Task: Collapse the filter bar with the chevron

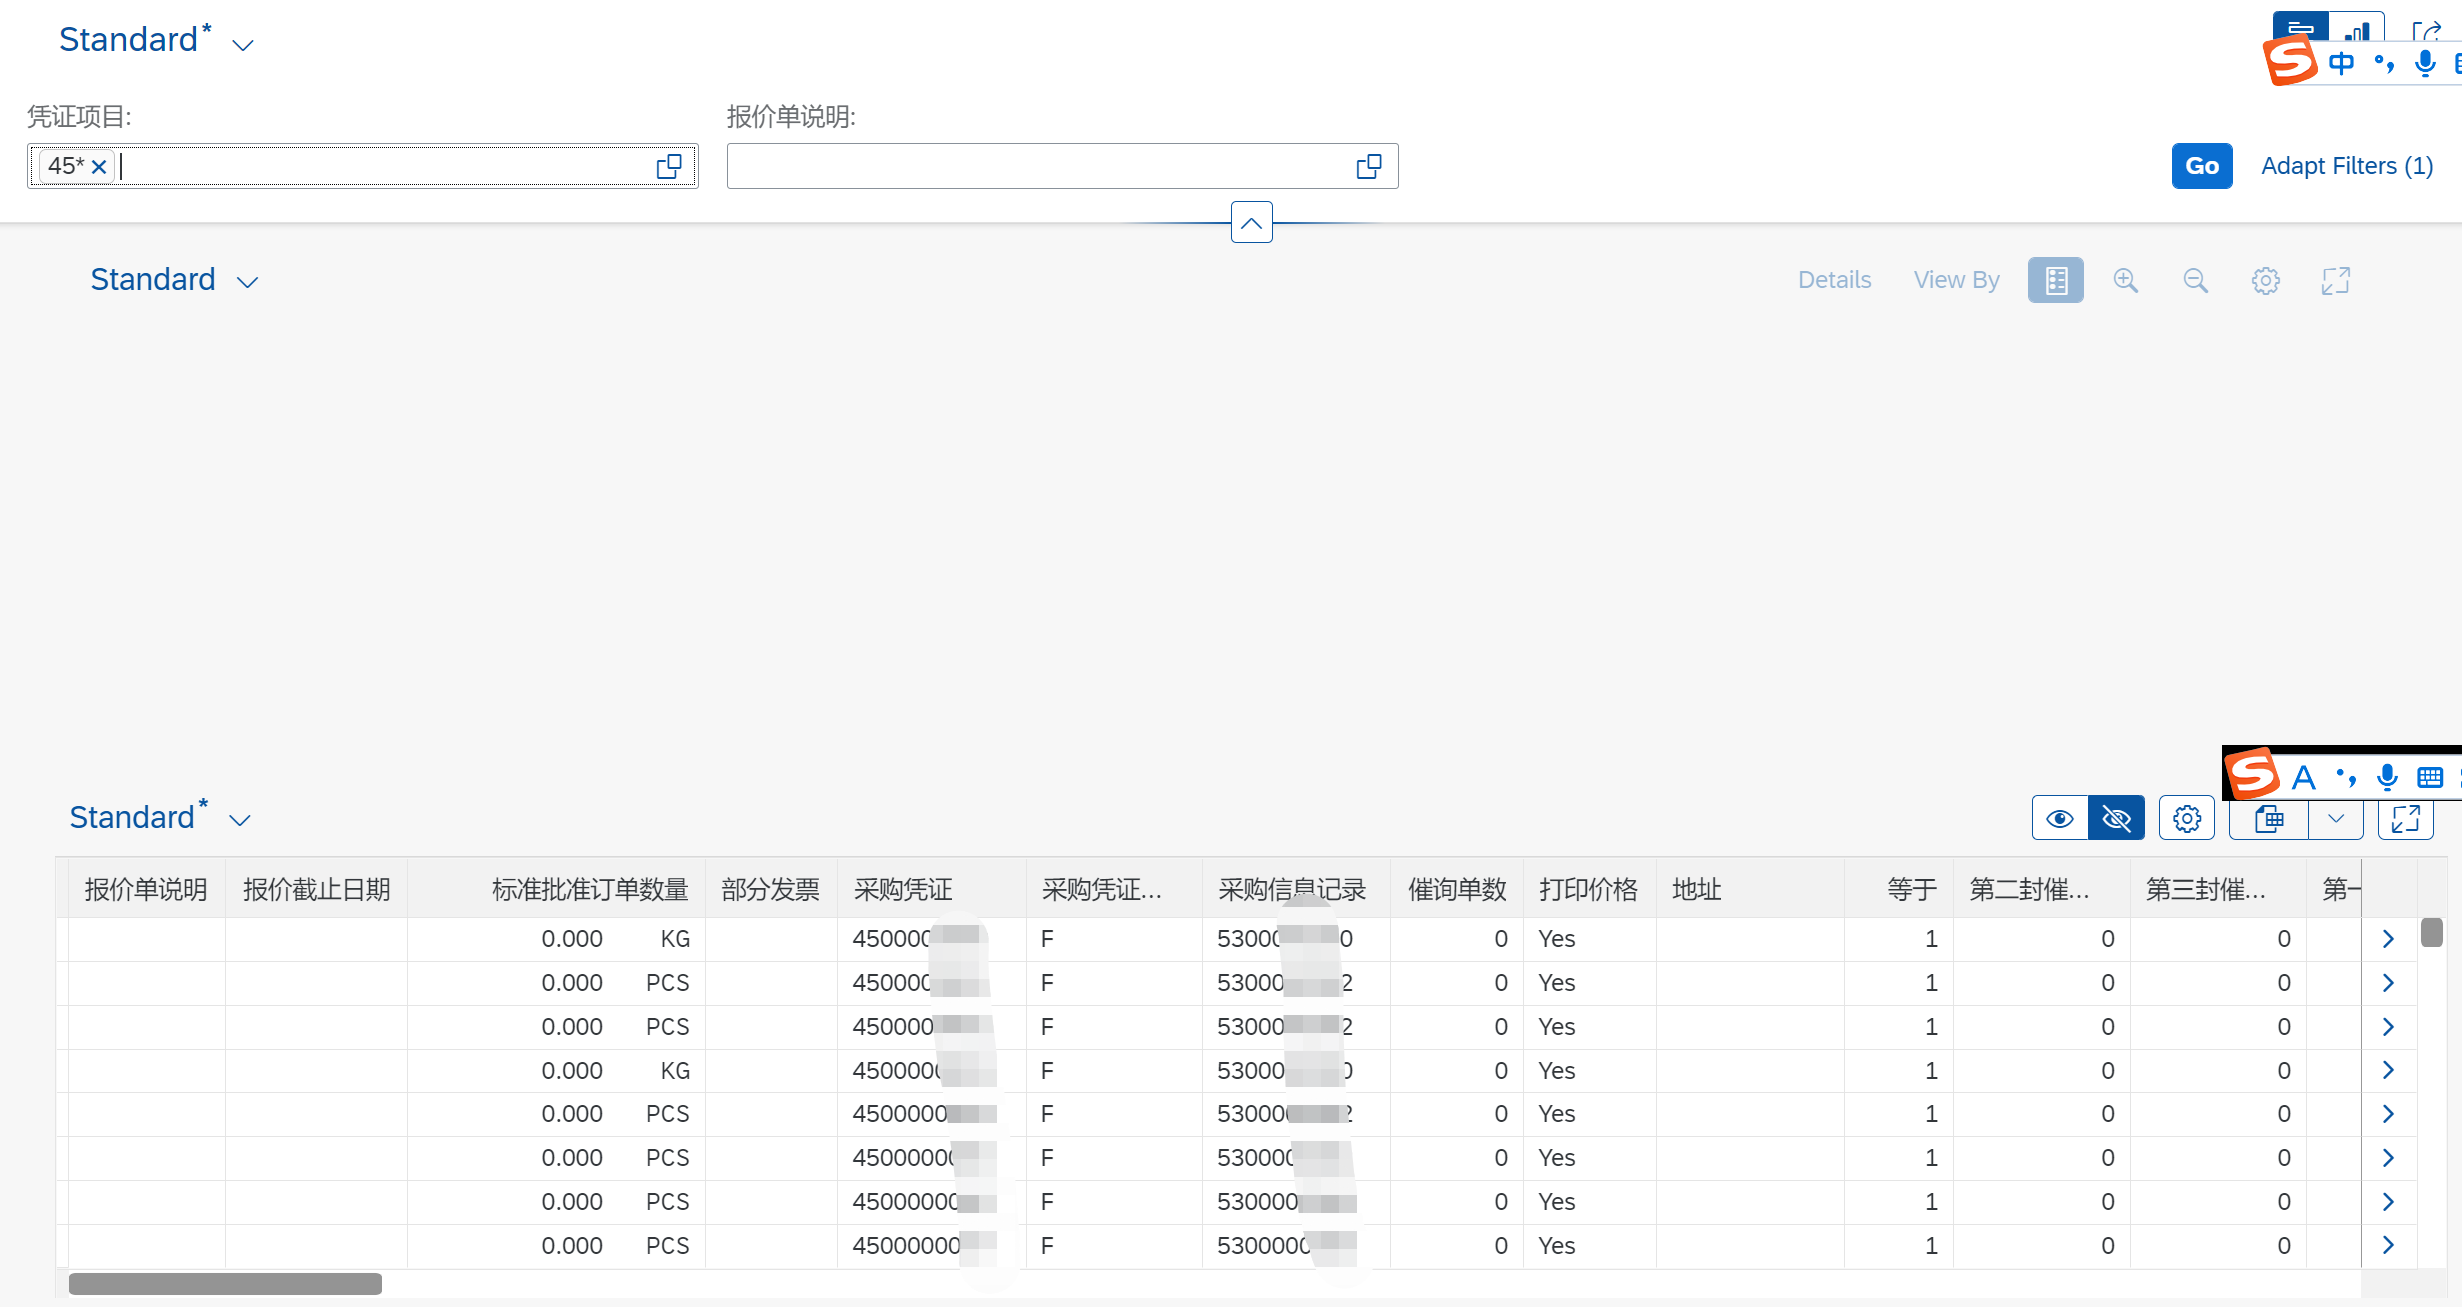Action: pos(1250,222)
